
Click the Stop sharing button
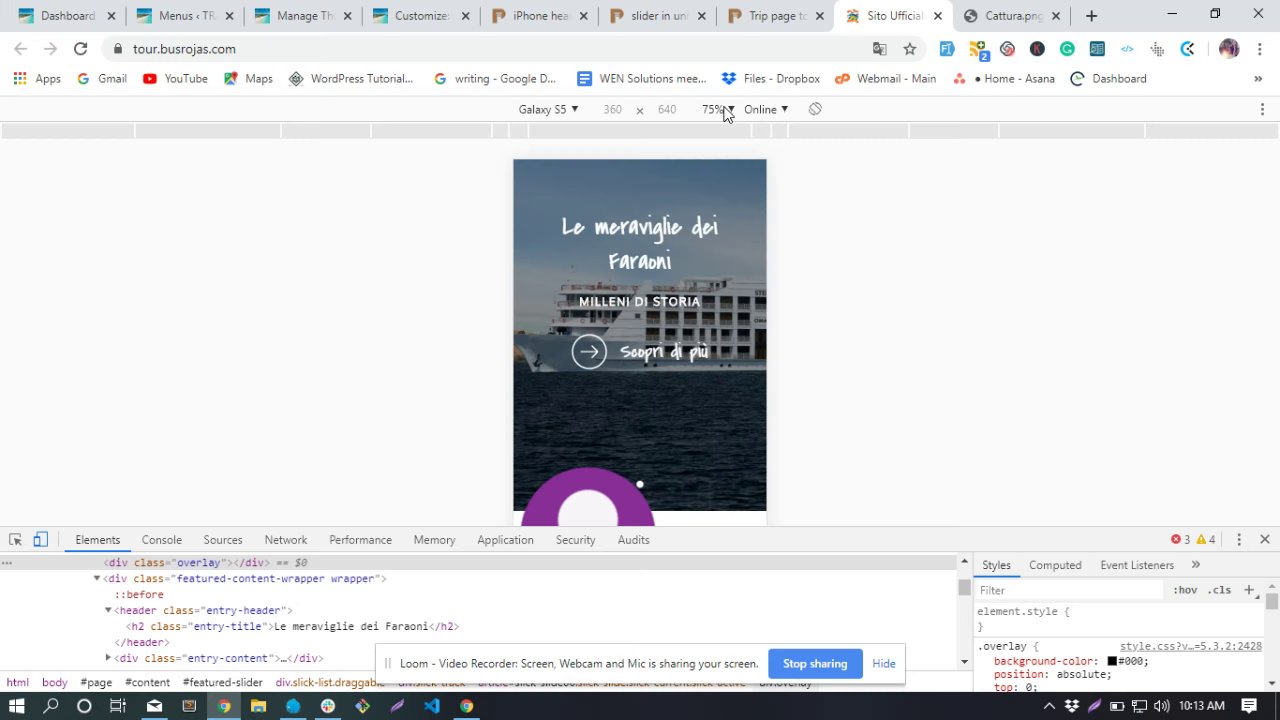pyautogui.click(x=814, y=664)
